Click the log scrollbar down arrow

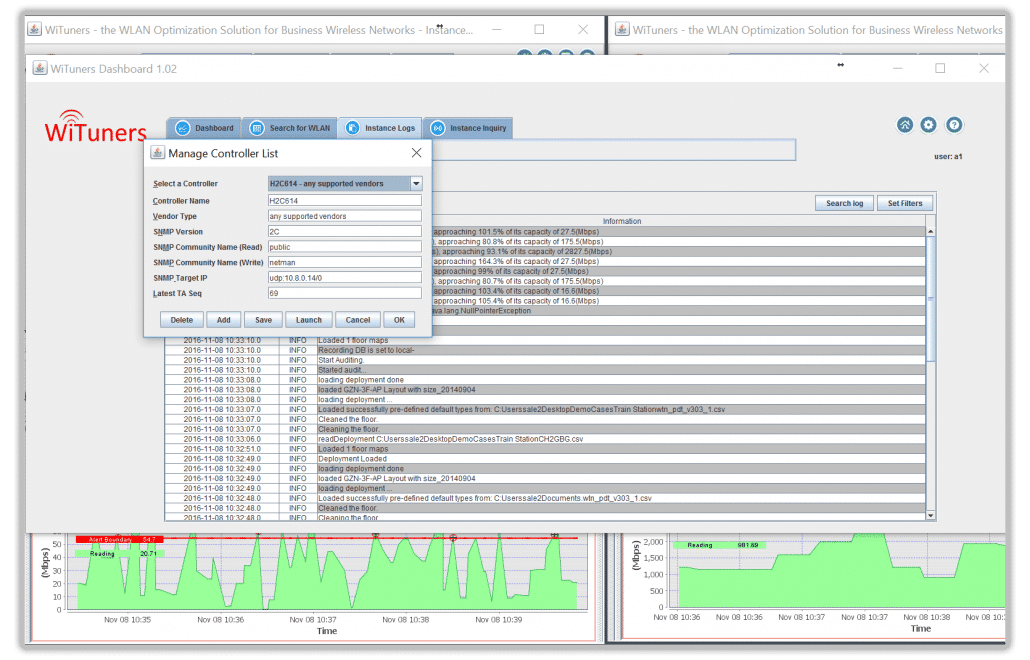[931, 516]
